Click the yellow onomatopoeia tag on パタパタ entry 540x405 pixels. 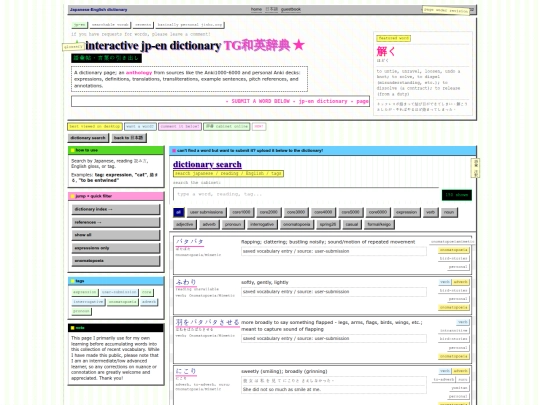(x=454, y=250)
